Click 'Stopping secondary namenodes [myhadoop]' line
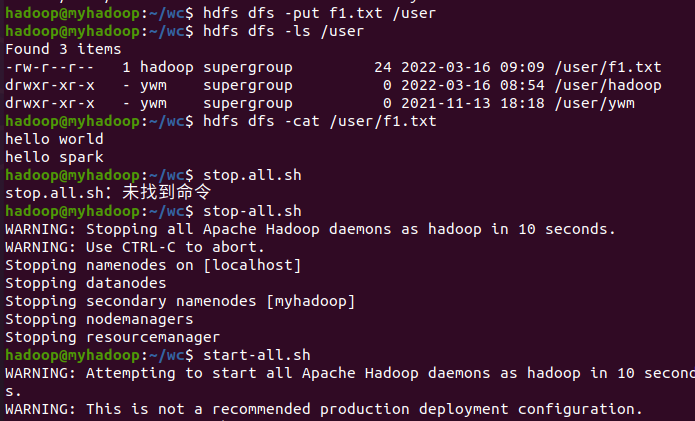 180,301
